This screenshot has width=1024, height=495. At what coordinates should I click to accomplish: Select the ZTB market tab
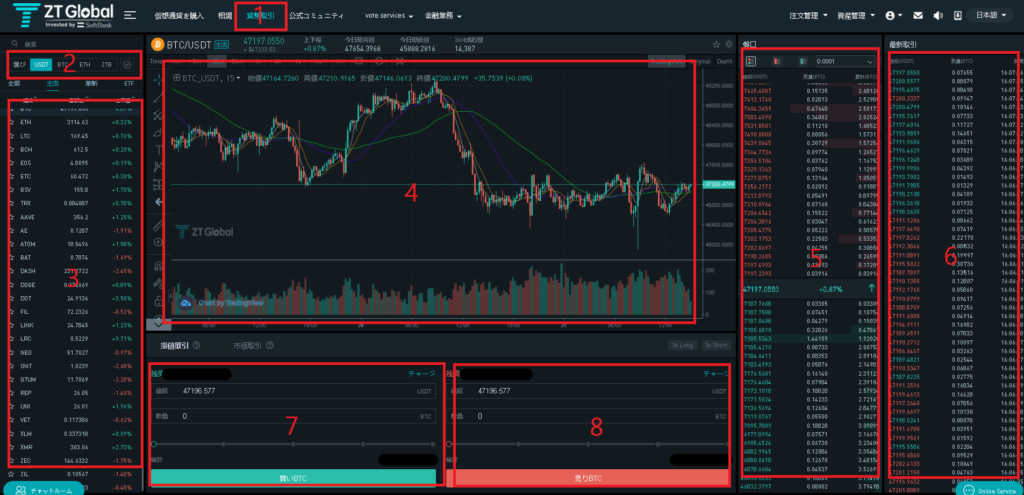click(x=106, y=65)
